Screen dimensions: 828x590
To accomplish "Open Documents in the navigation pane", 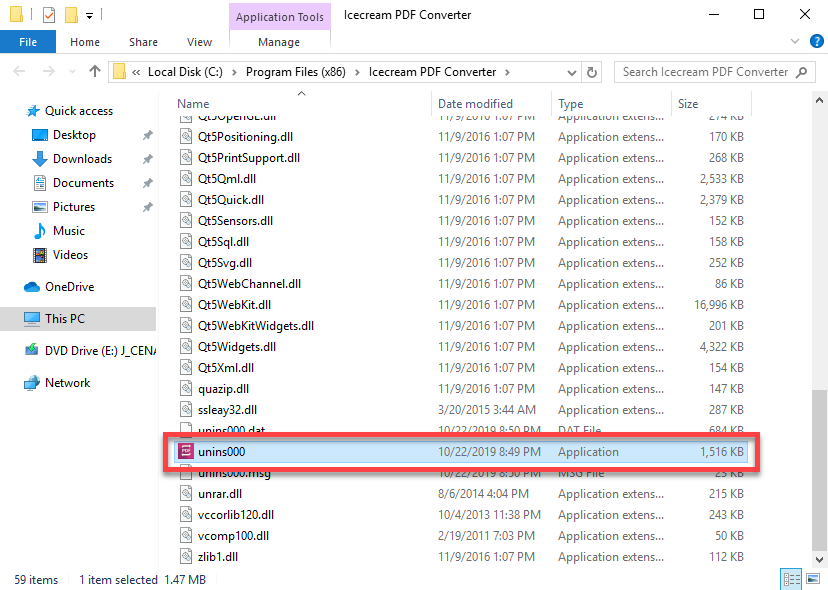I will point(83,183).
